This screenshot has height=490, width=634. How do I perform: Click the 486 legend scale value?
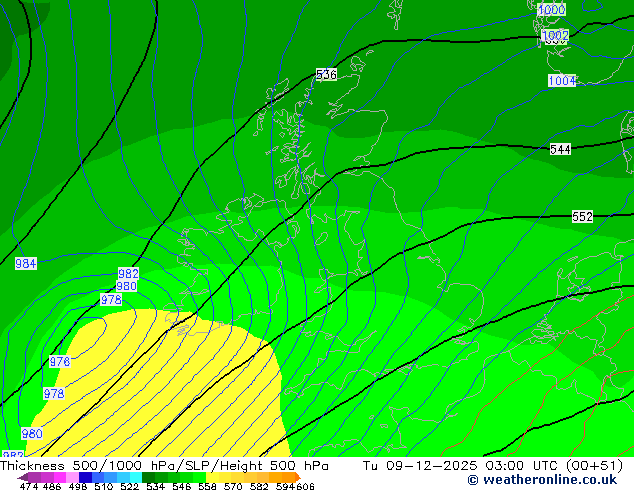[52, 486]
